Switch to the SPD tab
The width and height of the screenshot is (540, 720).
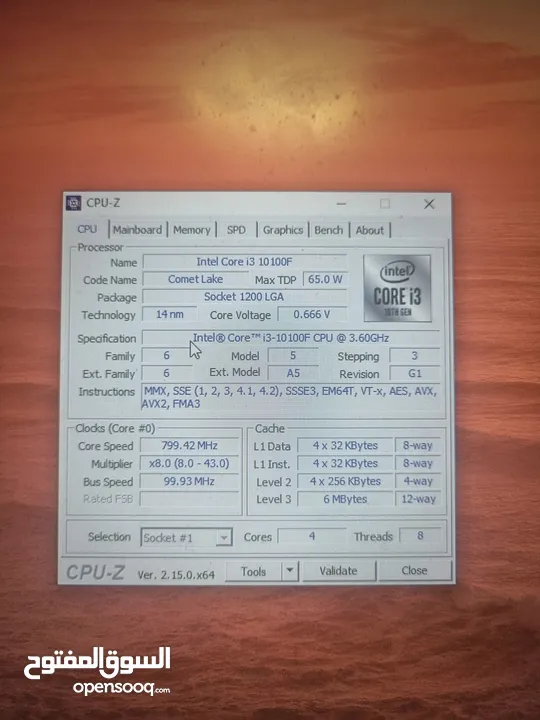(x=236, y=230)
